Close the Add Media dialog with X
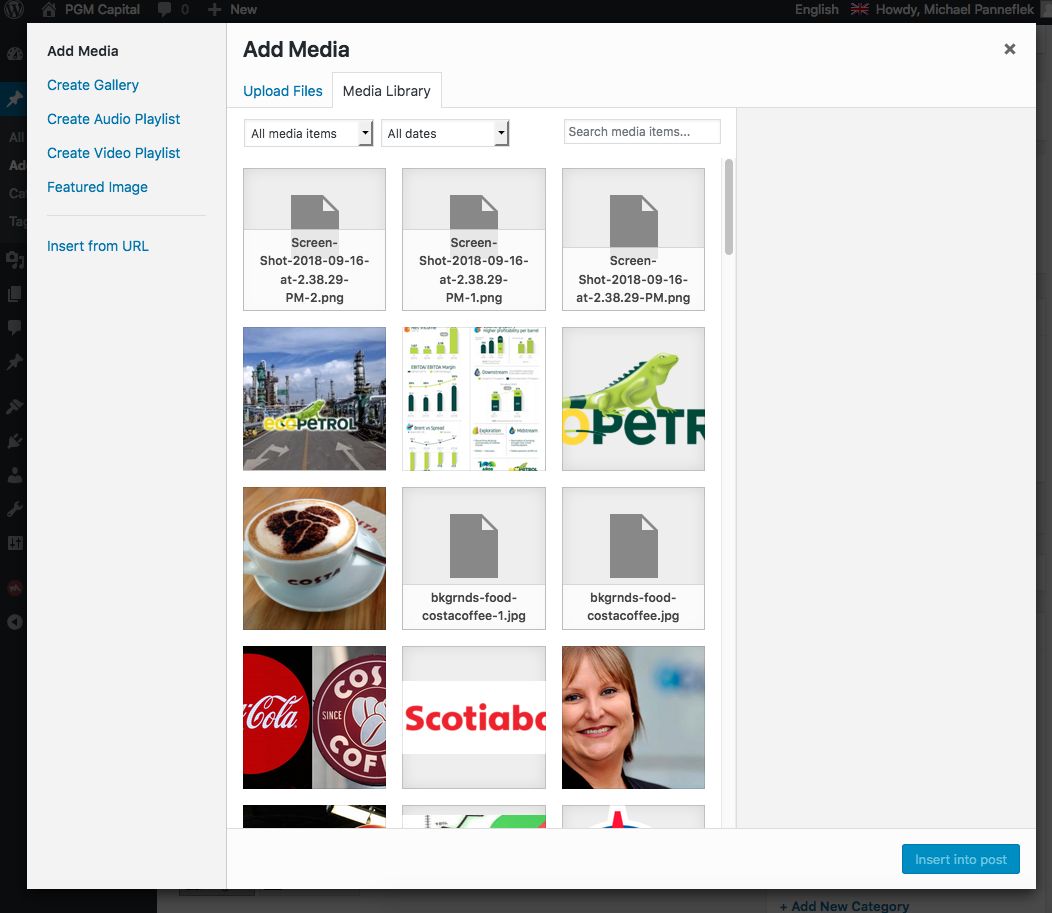Viewport: 1052px width, 913px height. click(1010, 49)
